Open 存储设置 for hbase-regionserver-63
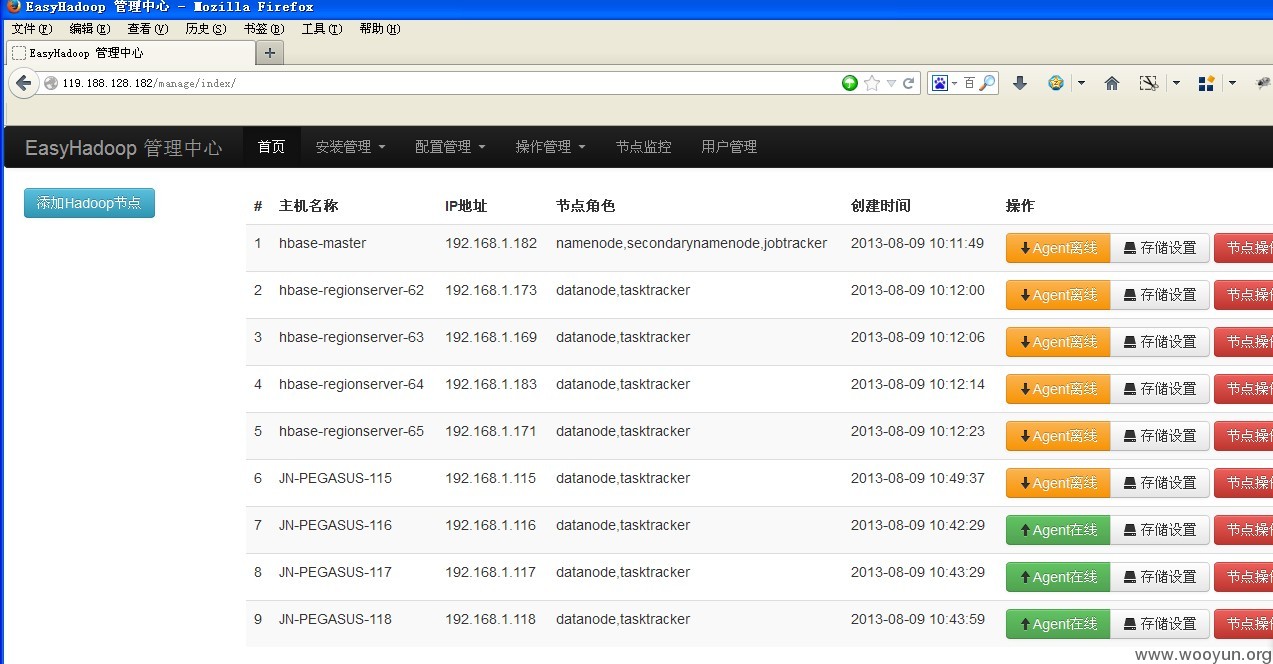Viewport: 1273px width, 664px height. [x=1160, y=342]
